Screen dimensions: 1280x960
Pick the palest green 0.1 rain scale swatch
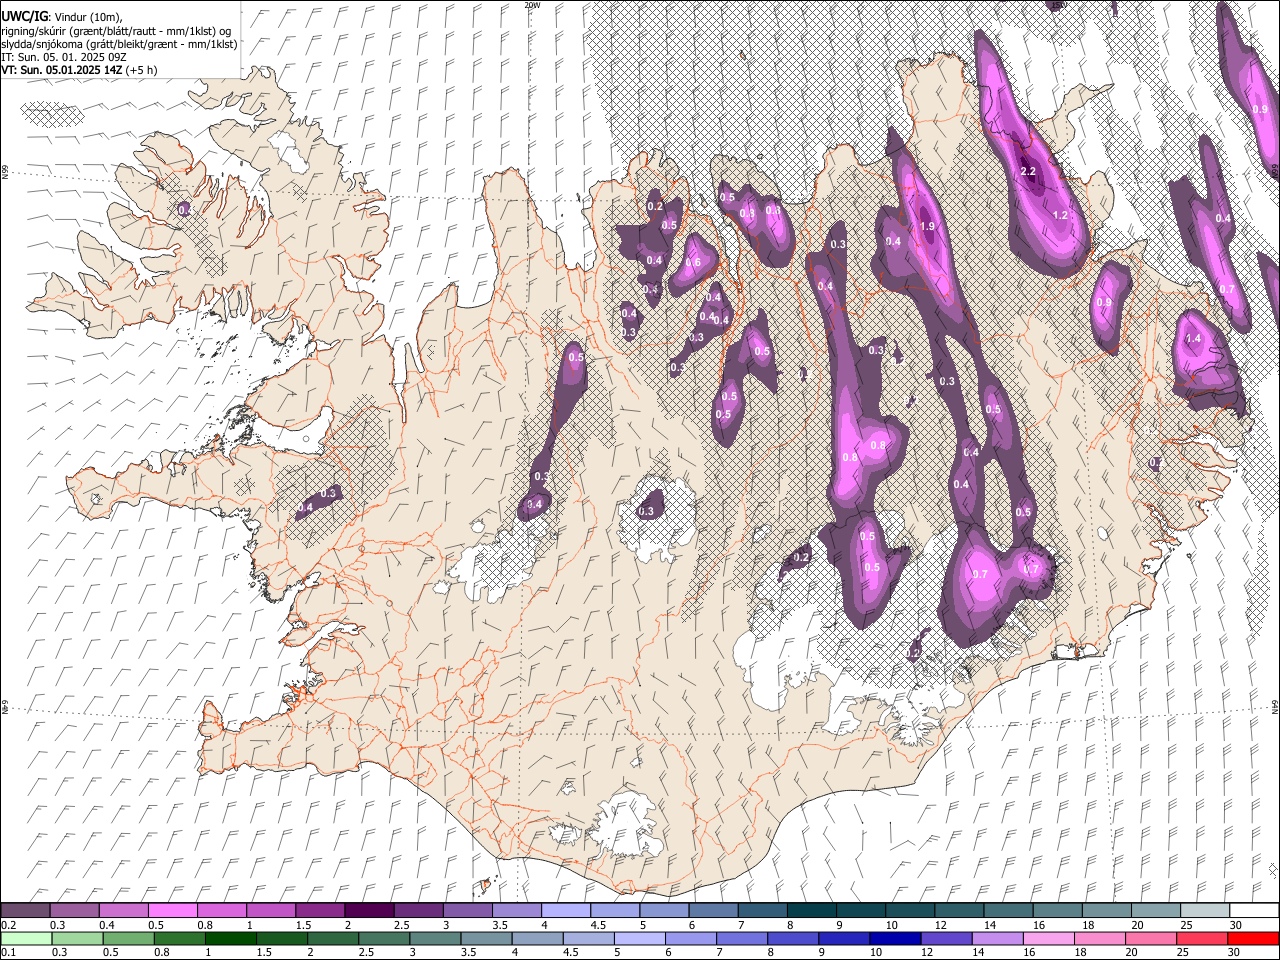click(x=25, y=938)
